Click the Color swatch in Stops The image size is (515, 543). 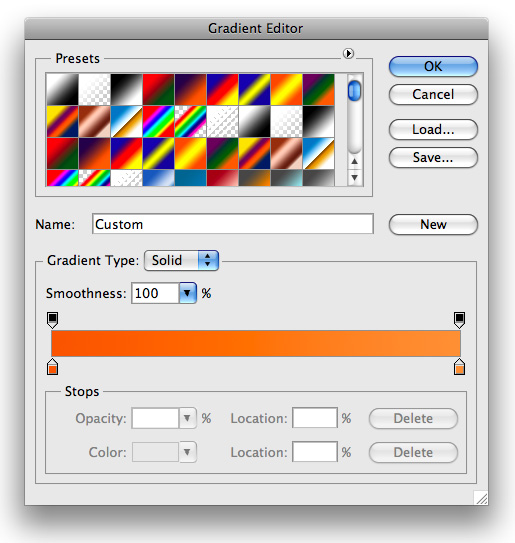[x=156, y=452]
